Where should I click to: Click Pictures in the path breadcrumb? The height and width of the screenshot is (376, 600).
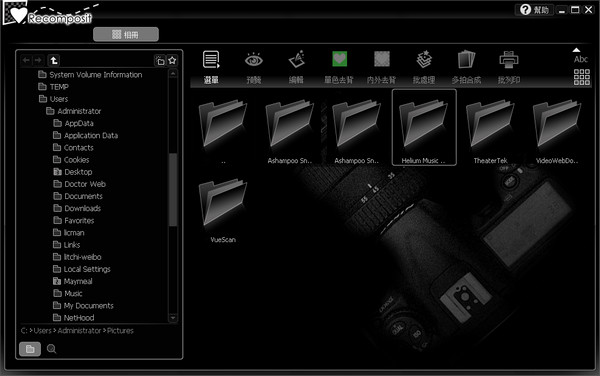pos(120,331)
